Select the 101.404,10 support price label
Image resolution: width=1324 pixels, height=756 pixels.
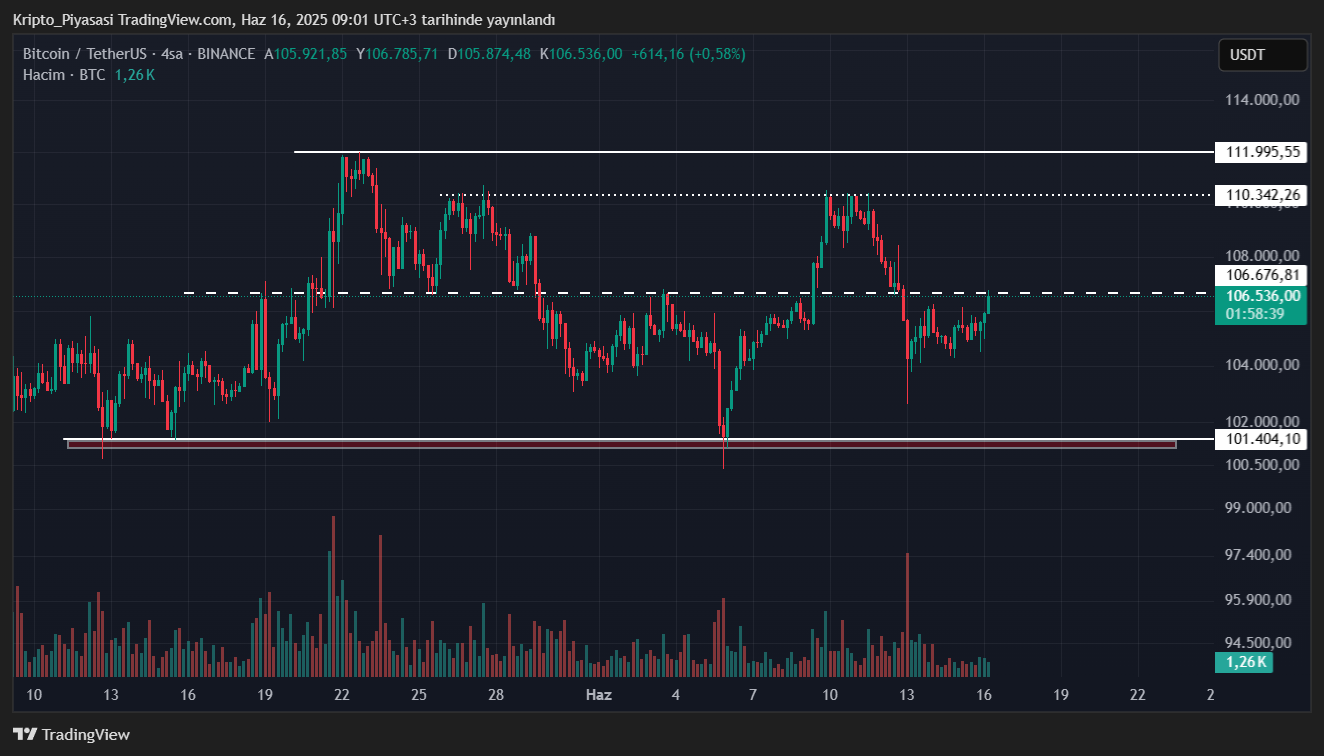pos(1261,438)
